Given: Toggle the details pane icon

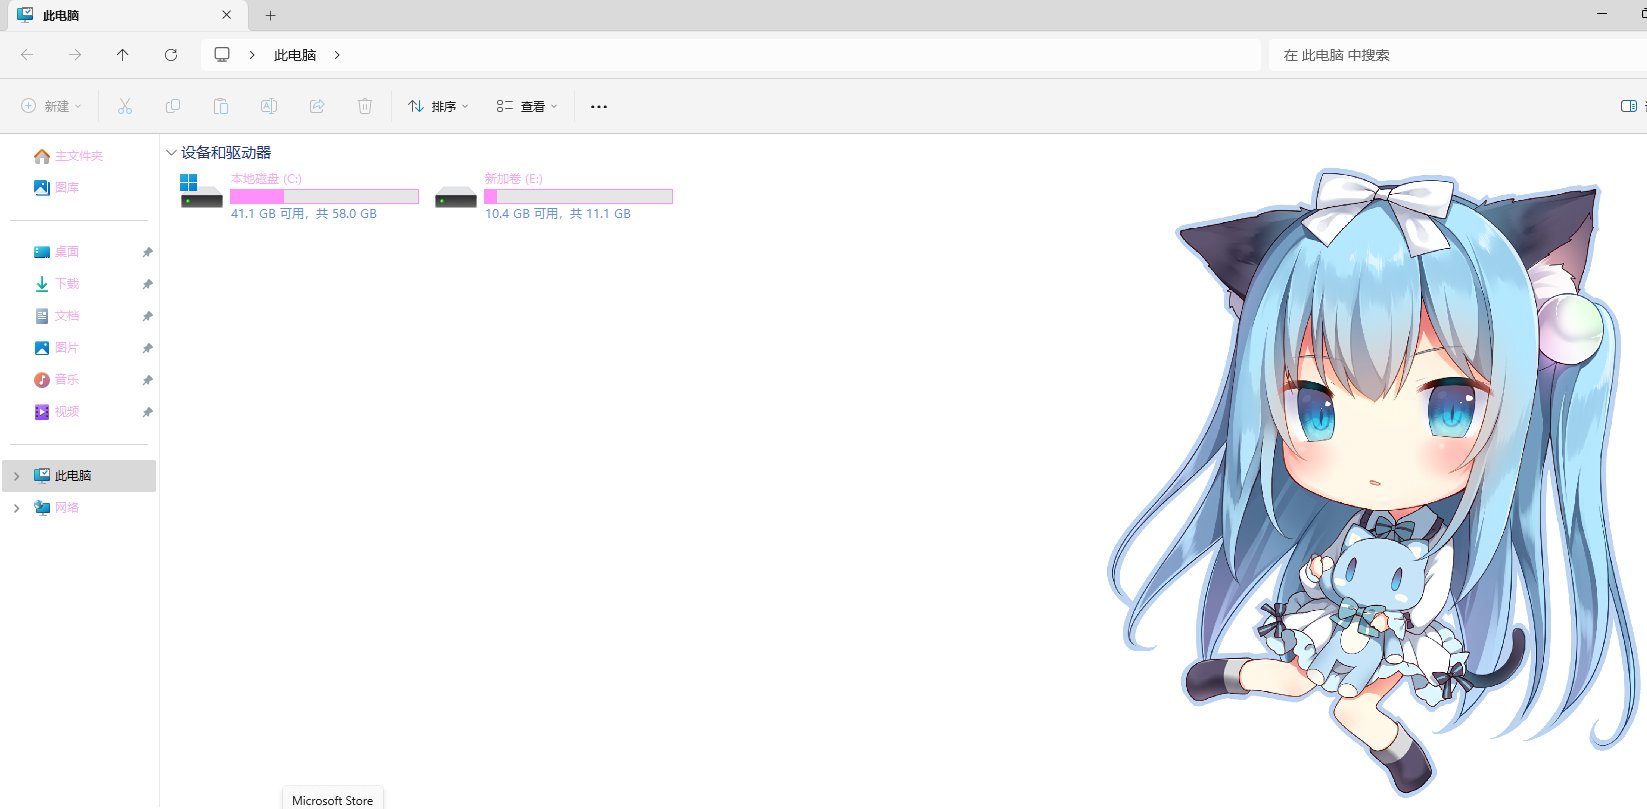Looking at the screenshot, I should pos(1629,106).
